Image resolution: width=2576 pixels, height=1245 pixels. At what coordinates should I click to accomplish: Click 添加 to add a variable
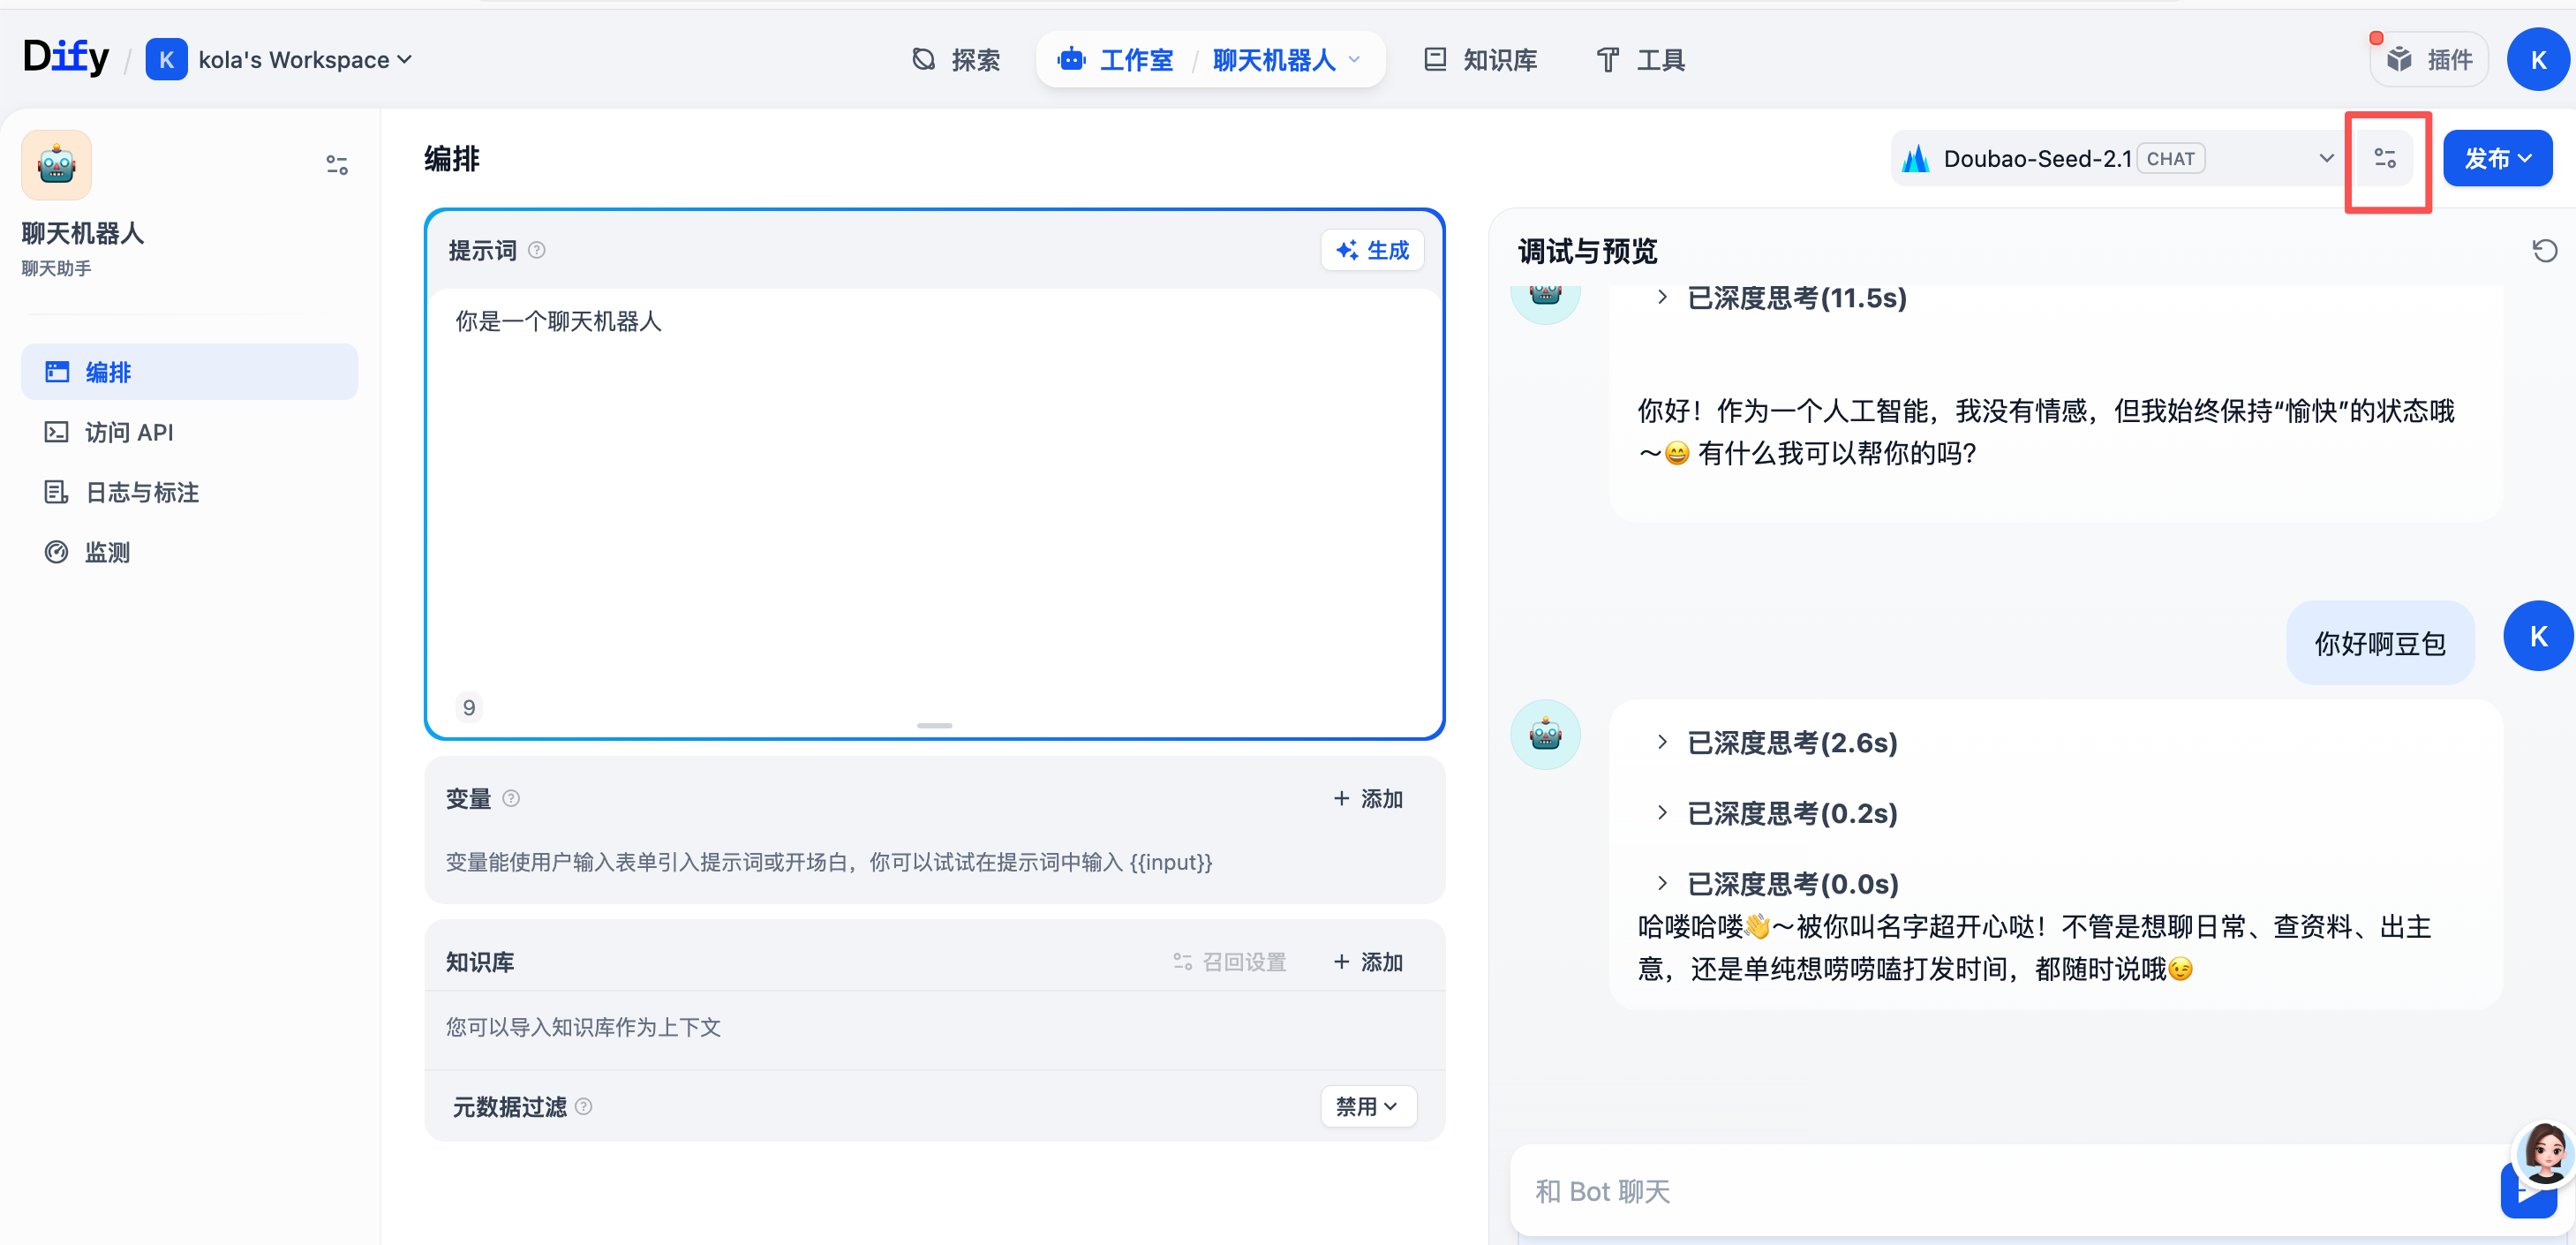[x=1368, y=798]
